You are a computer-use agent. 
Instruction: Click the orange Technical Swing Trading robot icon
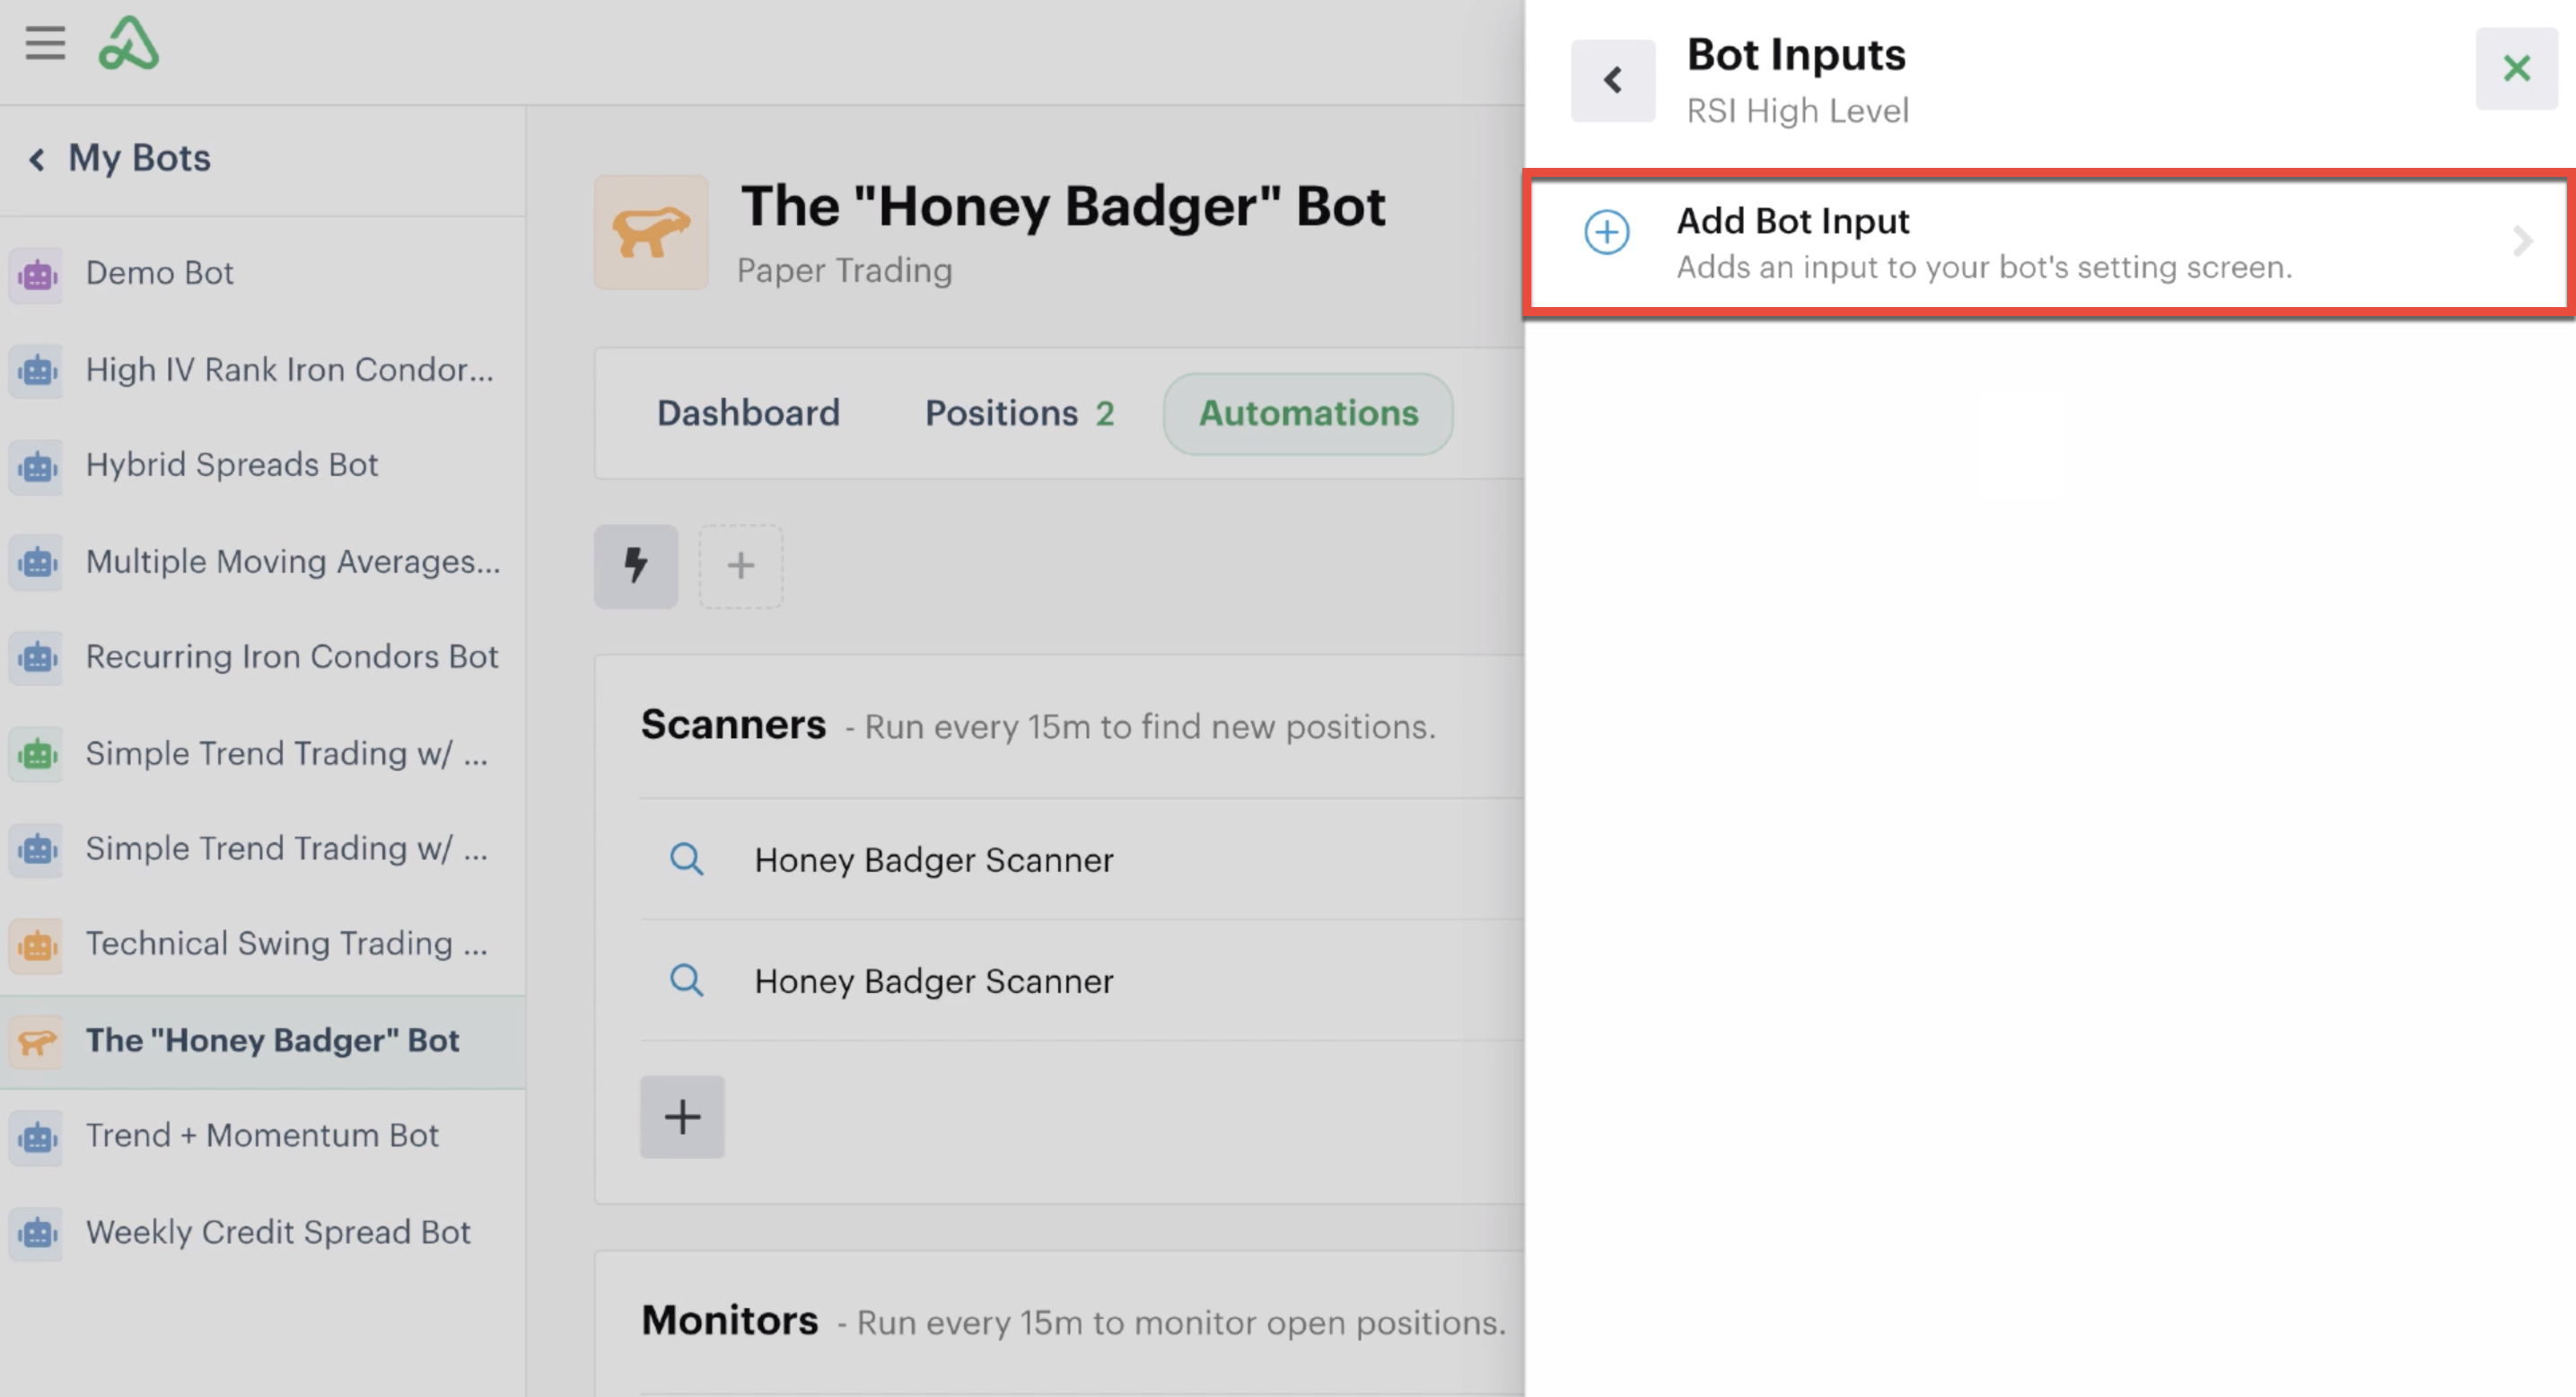coord(37,945)
